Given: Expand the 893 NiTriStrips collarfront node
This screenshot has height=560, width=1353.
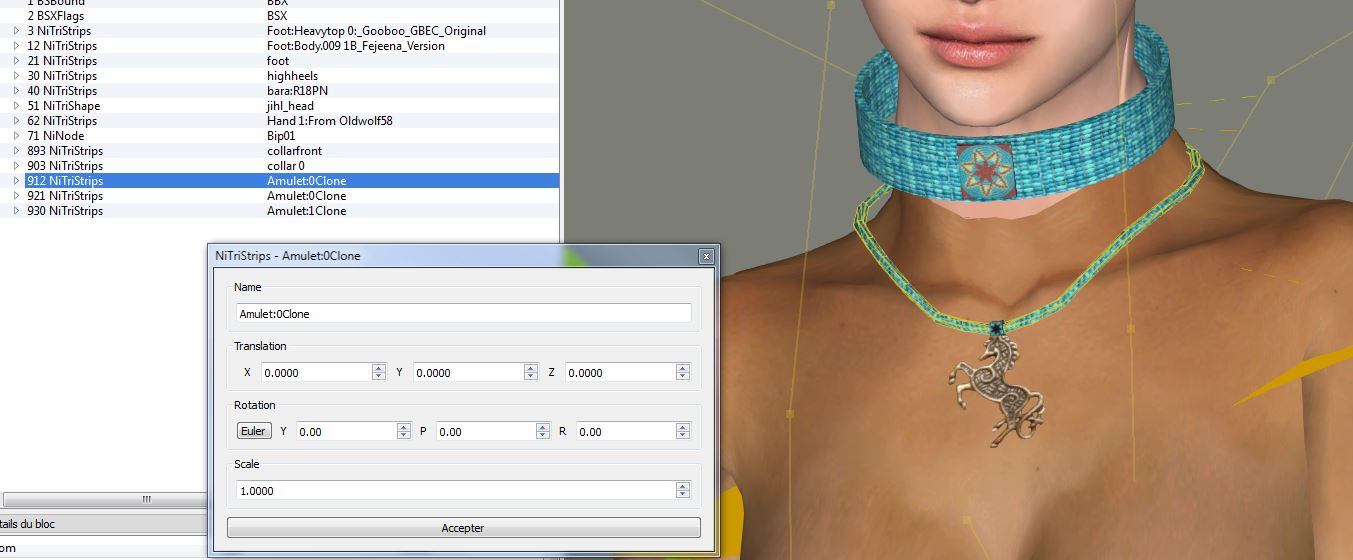Looking at the screenshot, I should pos(17,151).
